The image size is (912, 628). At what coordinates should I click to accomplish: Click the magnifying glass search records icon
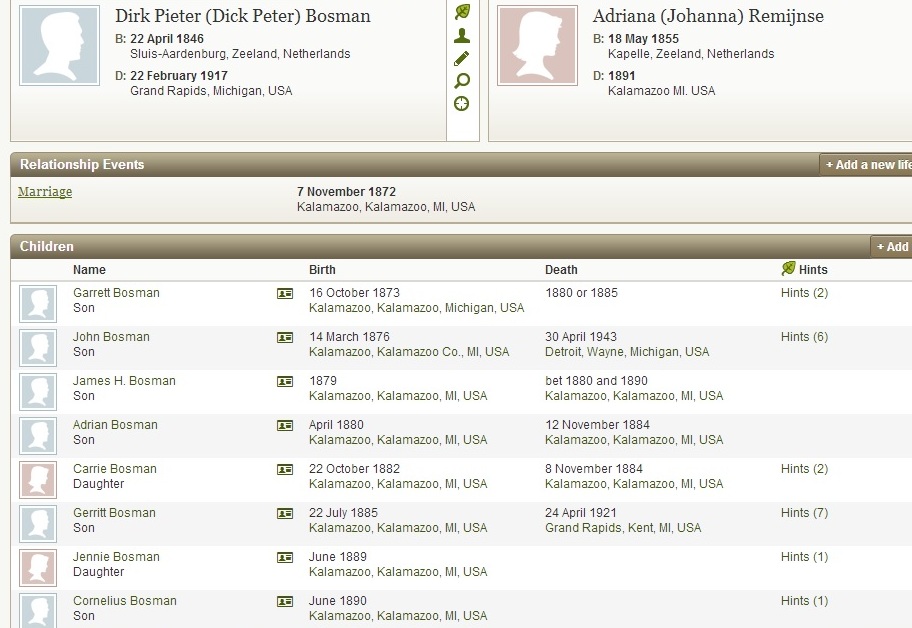[x=462, y=81]
